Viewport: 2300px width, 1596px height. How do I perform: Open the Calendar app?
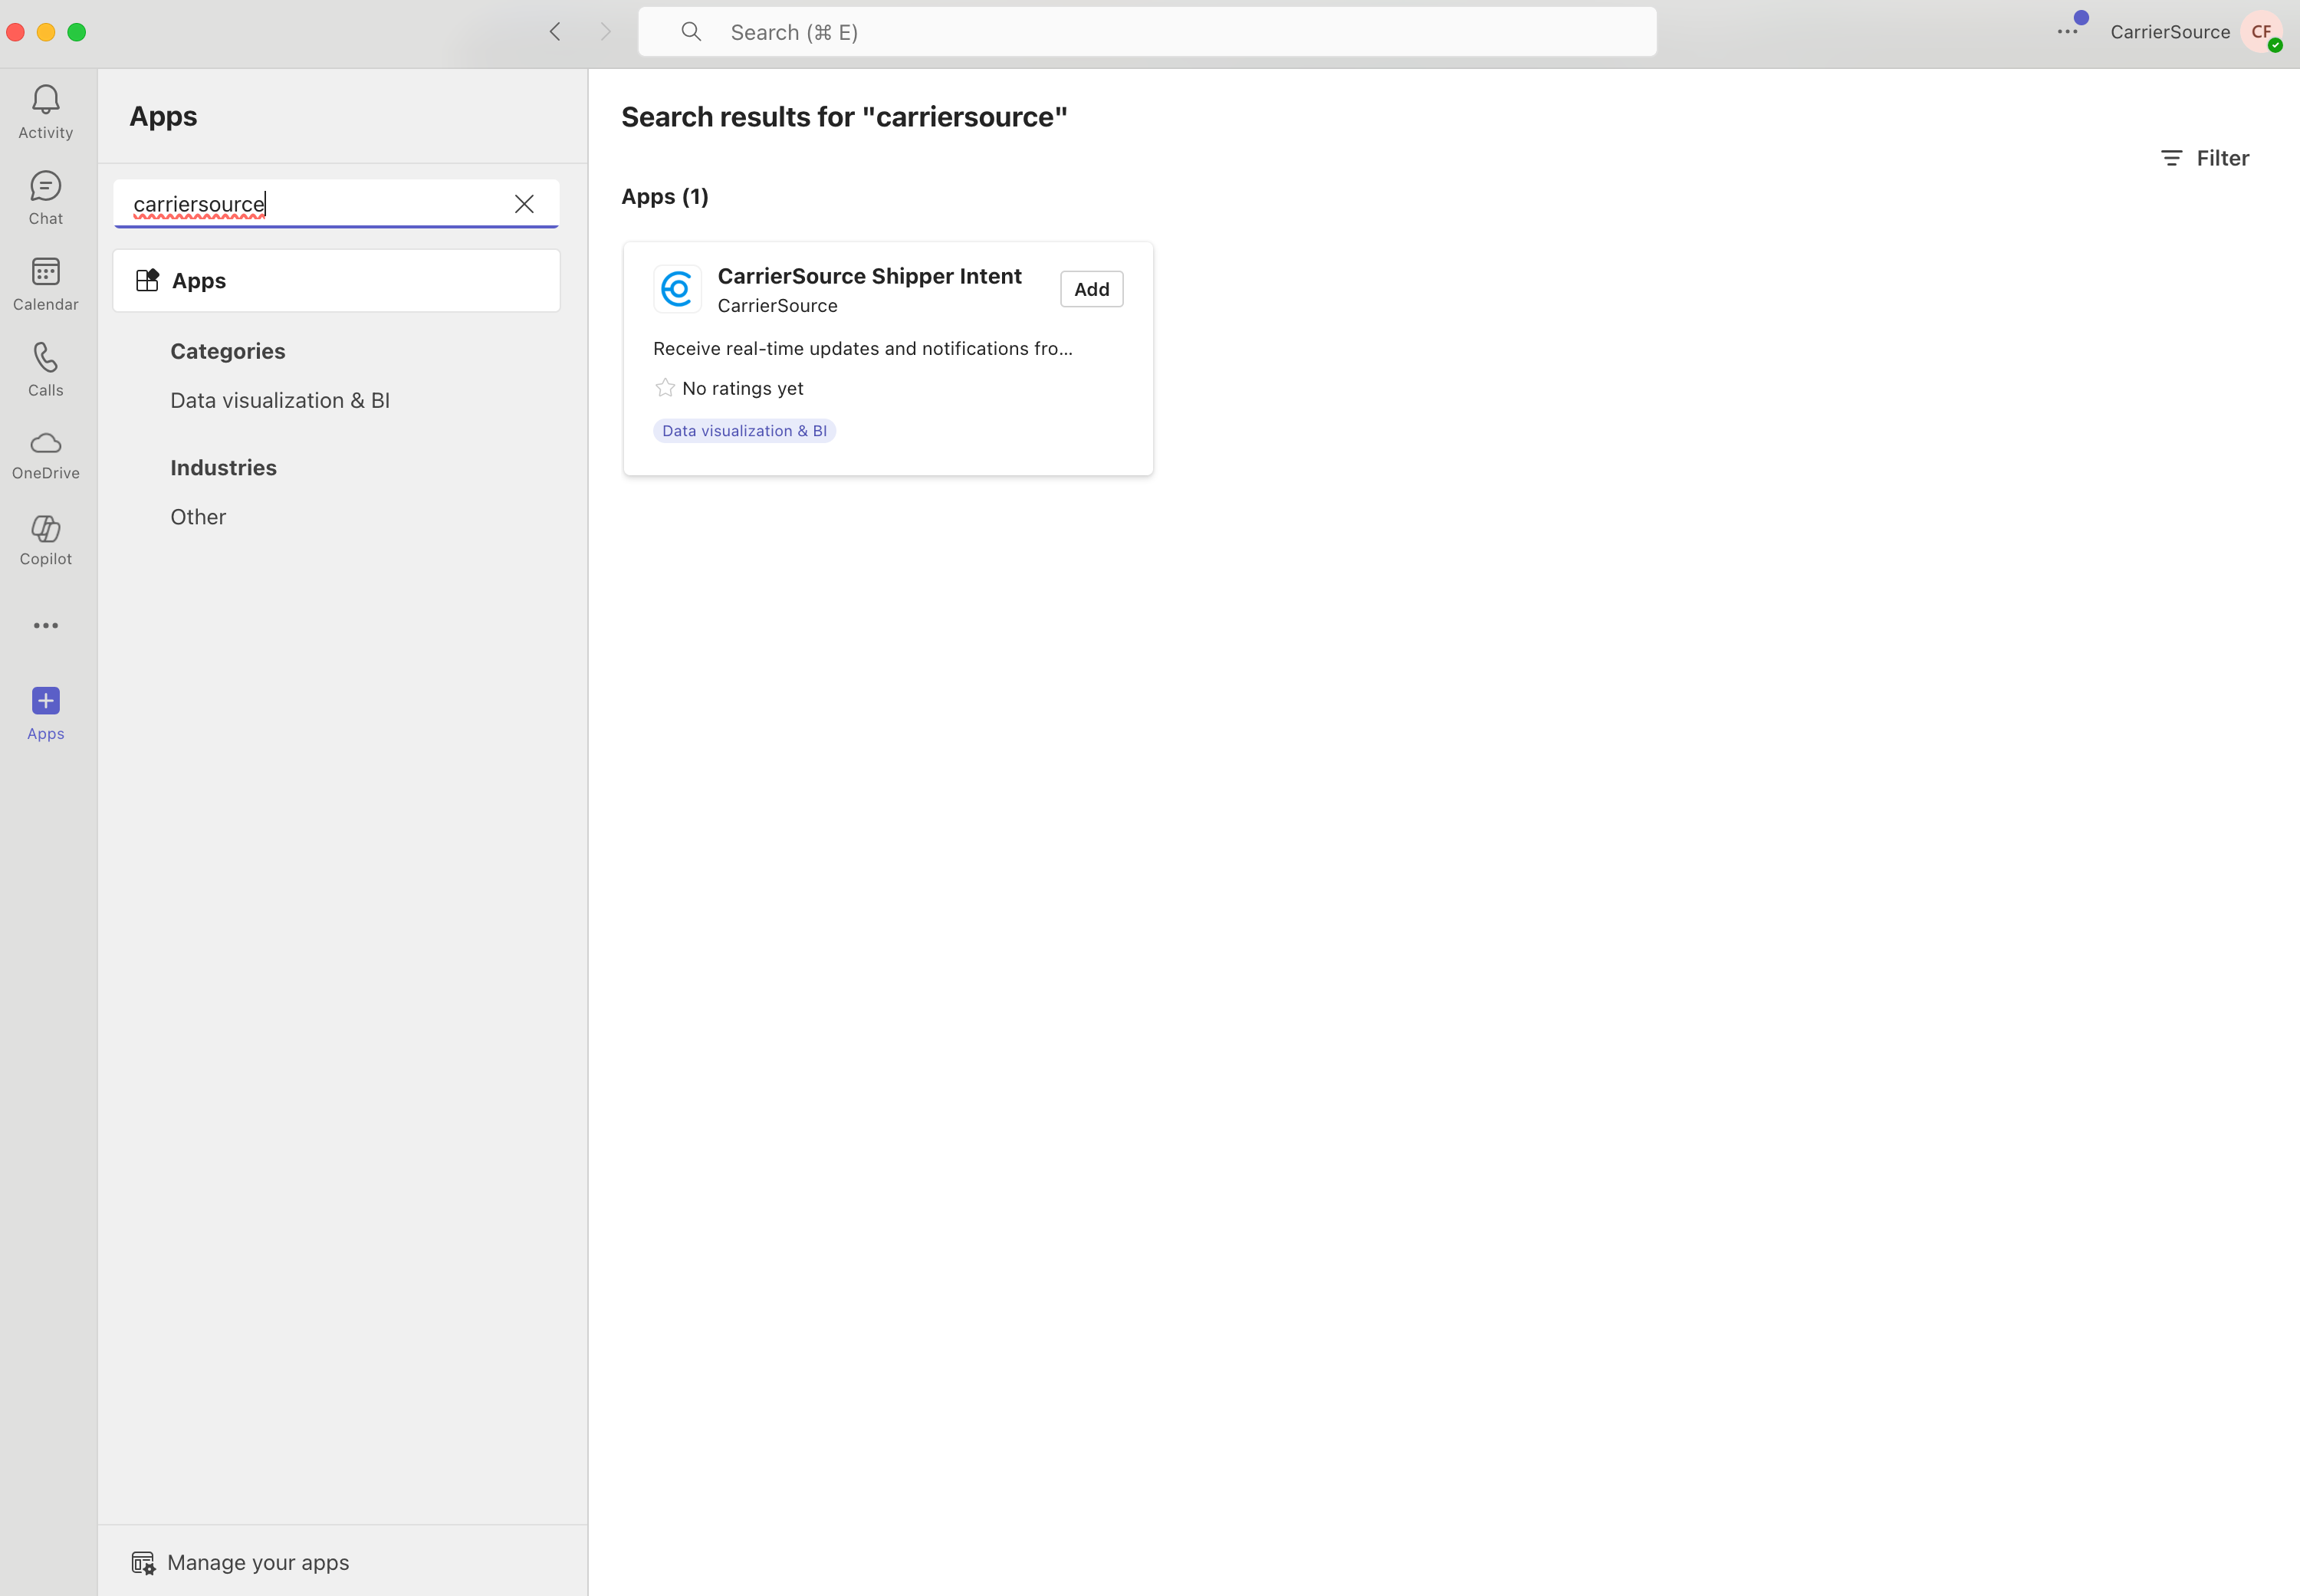[46, 284]
